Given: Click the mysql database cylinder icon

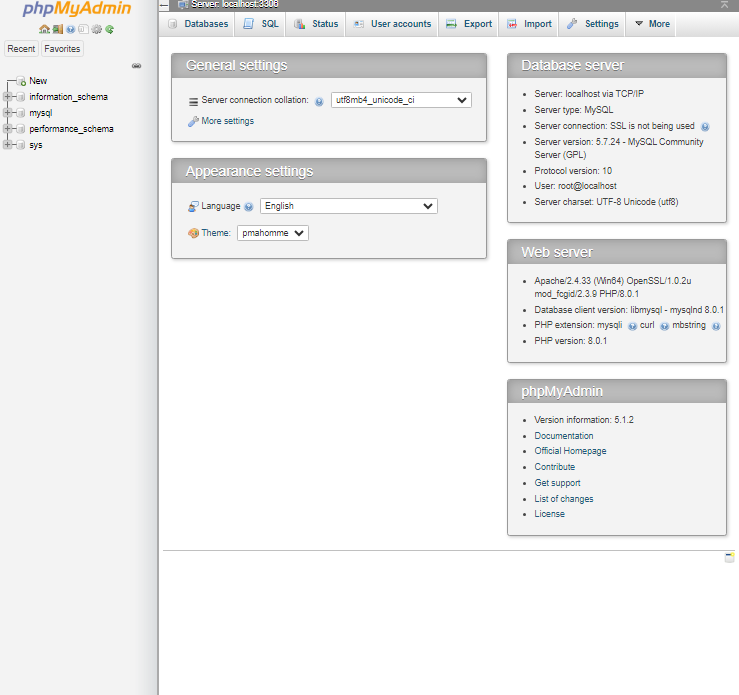Looking at the screenshot, I should click(20, 113).
